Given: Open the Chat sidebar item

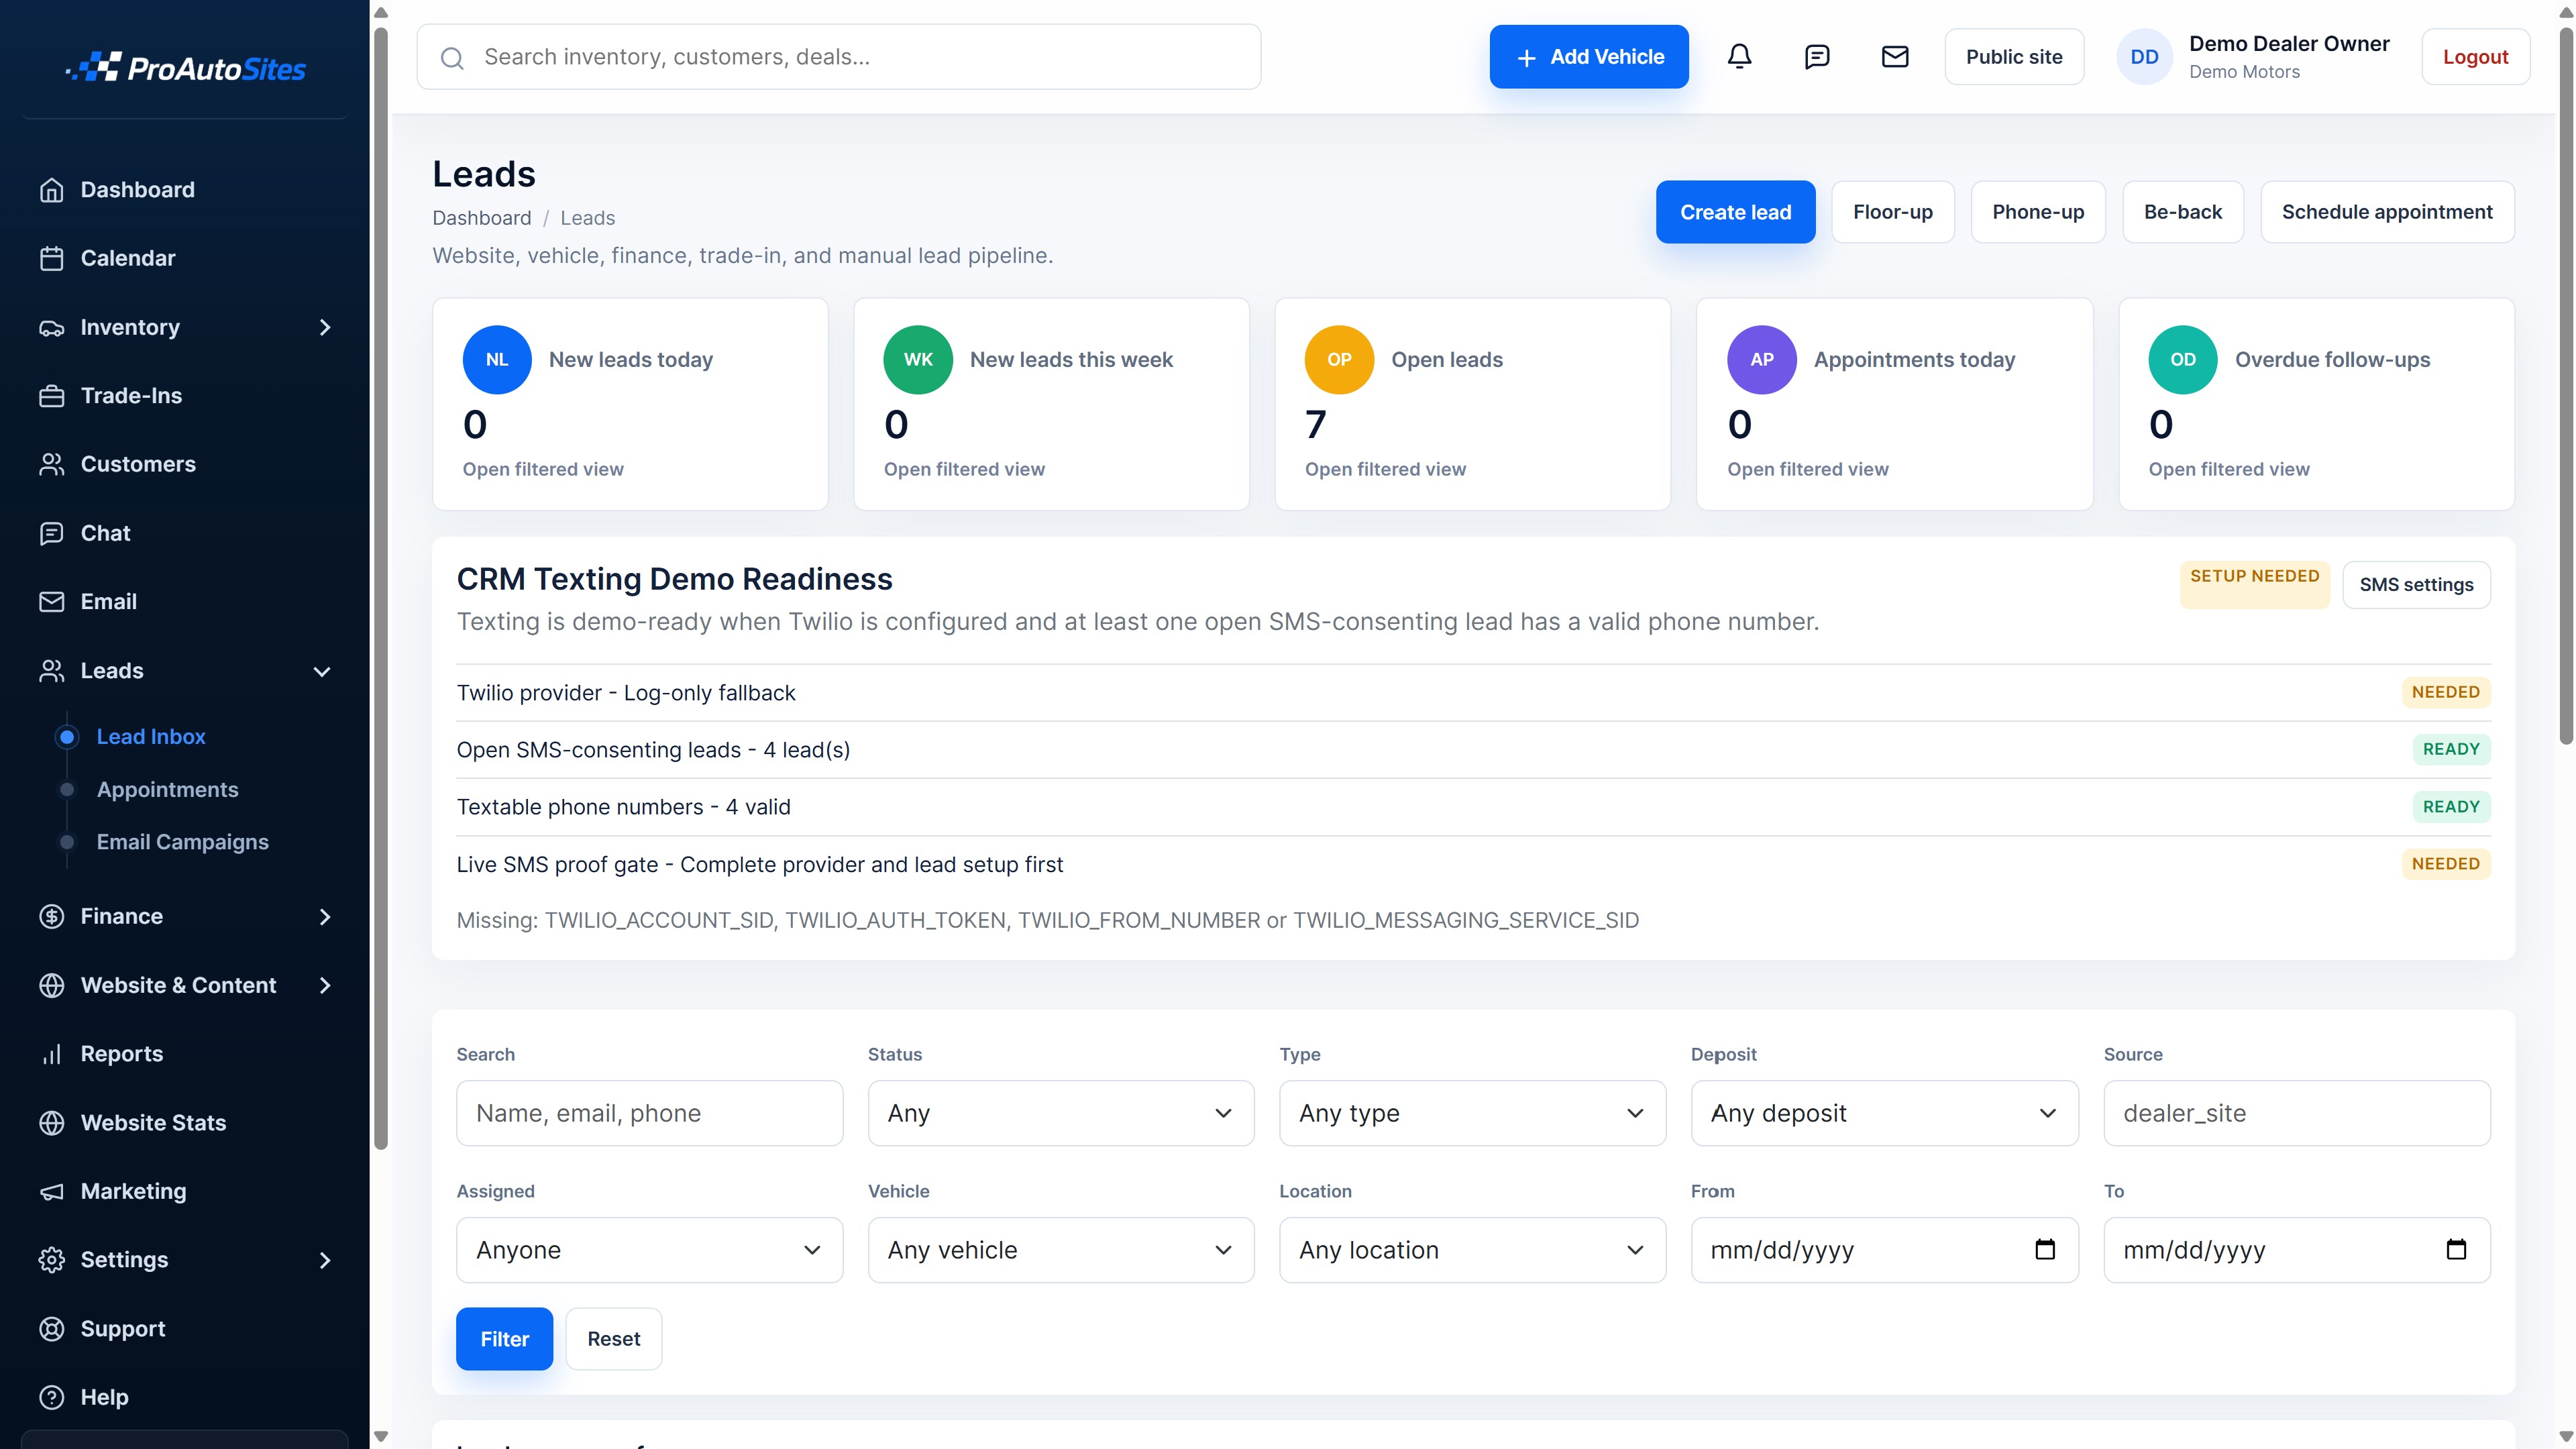Looking at the screenshot, I should click(105, 533).
